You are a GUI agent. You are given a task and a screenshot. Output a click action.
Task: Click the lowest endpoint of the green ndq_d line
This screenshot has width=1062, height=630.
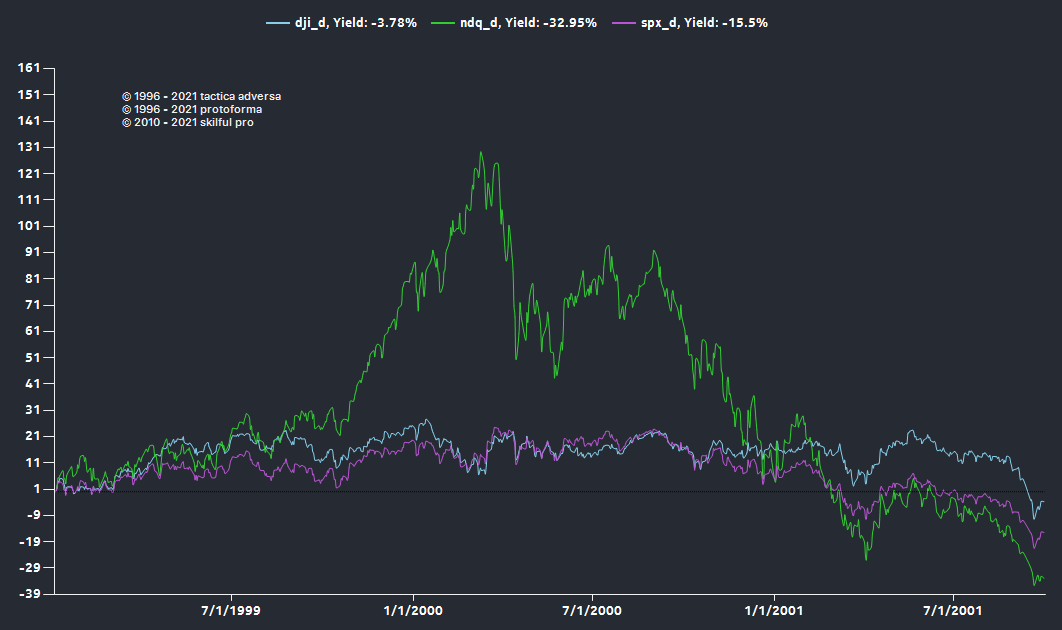point(1034,584)
